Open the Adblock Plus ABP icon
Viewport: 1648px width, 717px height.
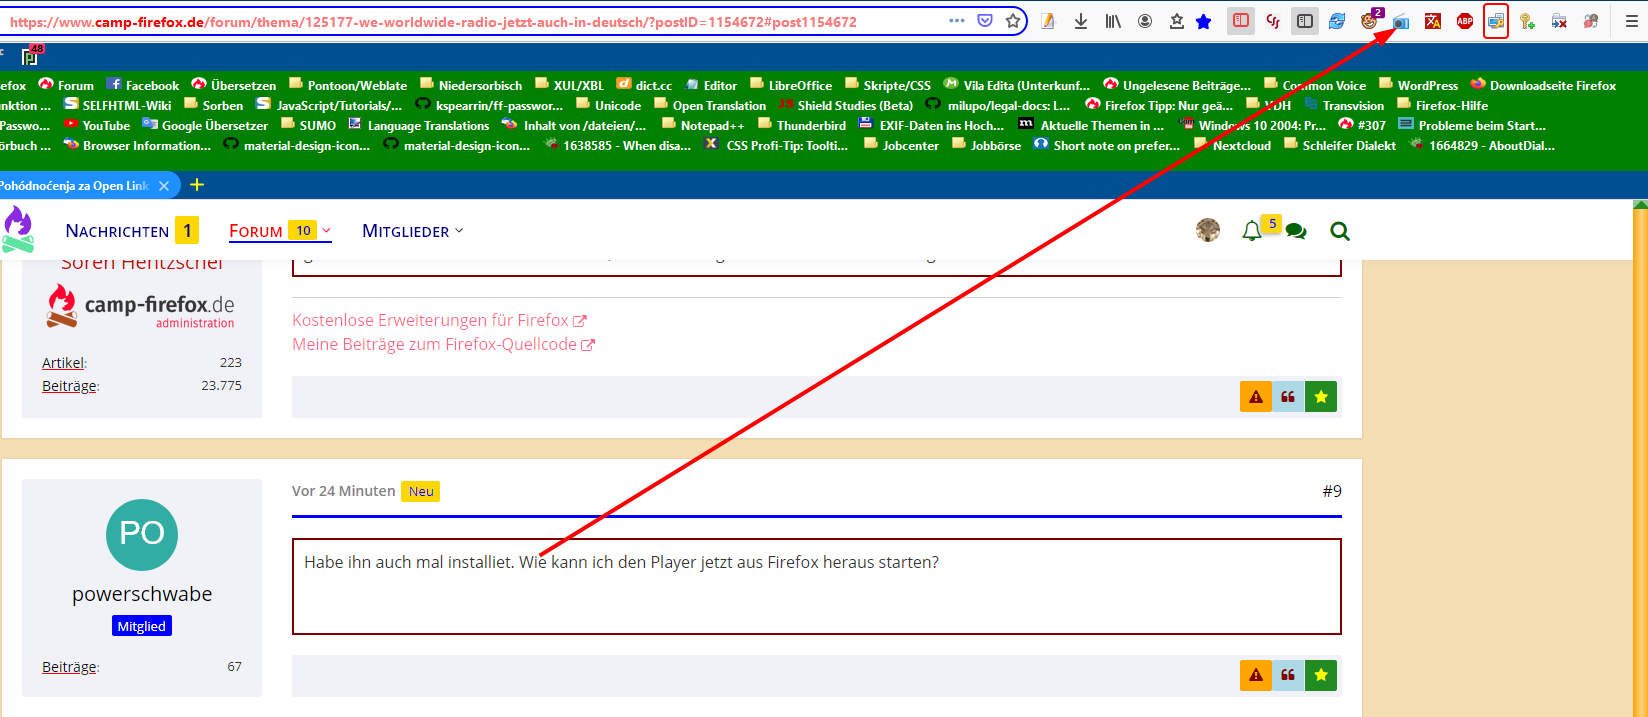(1465, 21)
